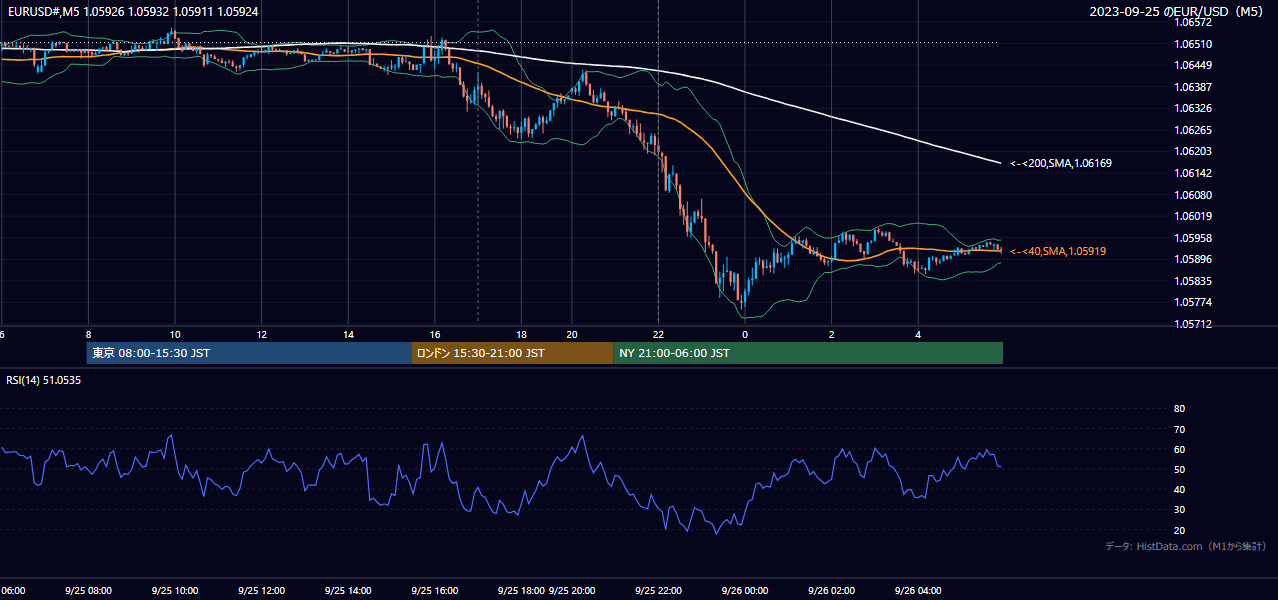Click hour label 8 under price chart
This screenshot has width=1278, height=600.
coord(88,334)
